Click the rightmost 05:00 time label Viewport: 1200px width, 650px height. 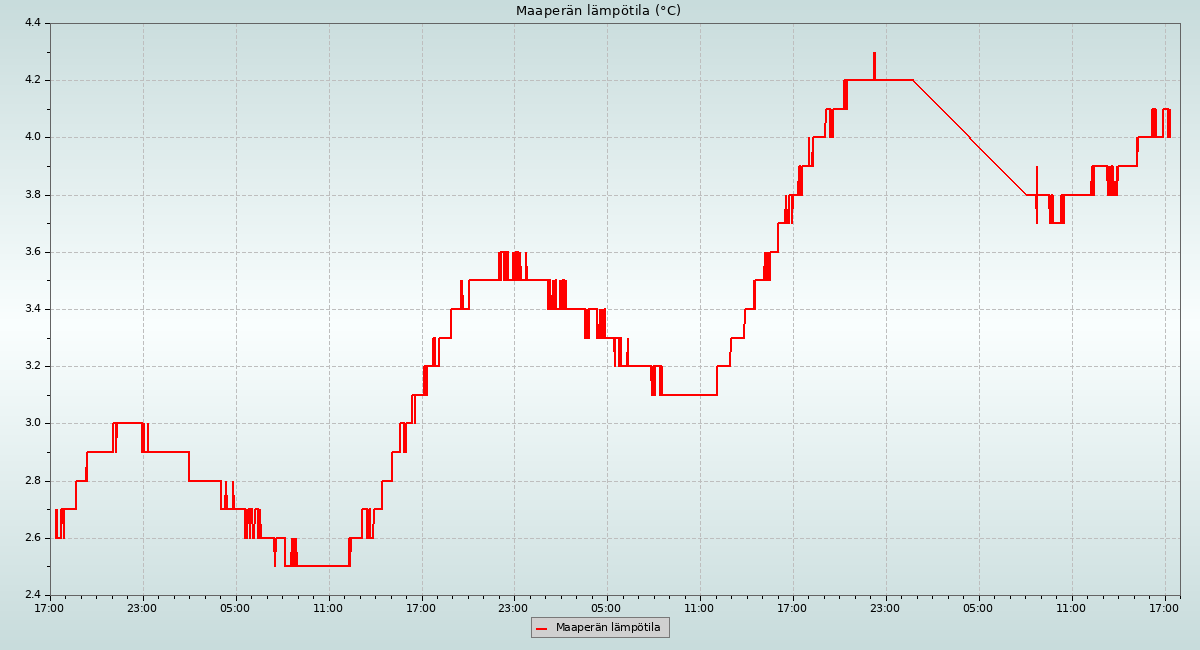[979, 607]
